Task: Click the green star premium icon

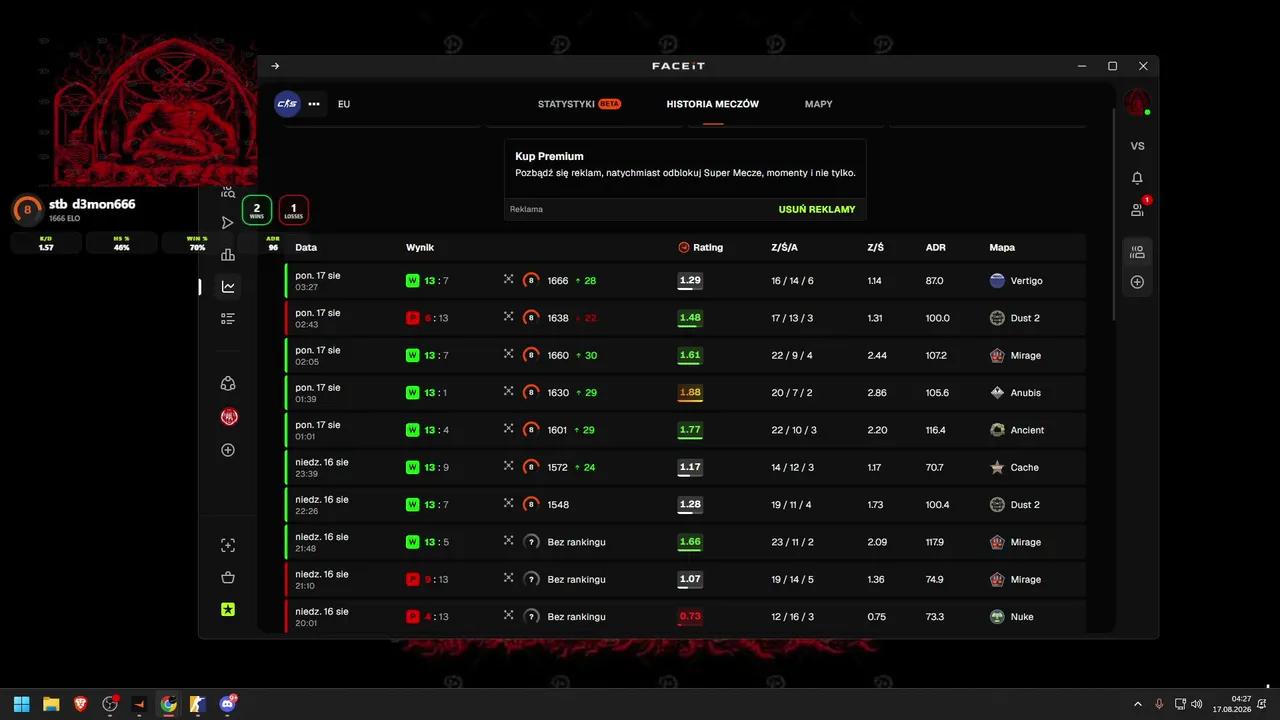Action: pyautogui.click(x=228, y=609)
